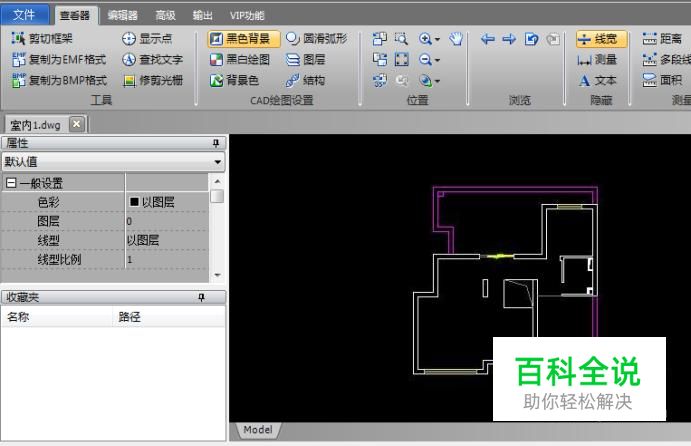Image resolution: width=691 pixels, height=446 pixels.
Task: Click second-row overlapping-windows icon in 位置 group
Action: (x=379, y=59)
